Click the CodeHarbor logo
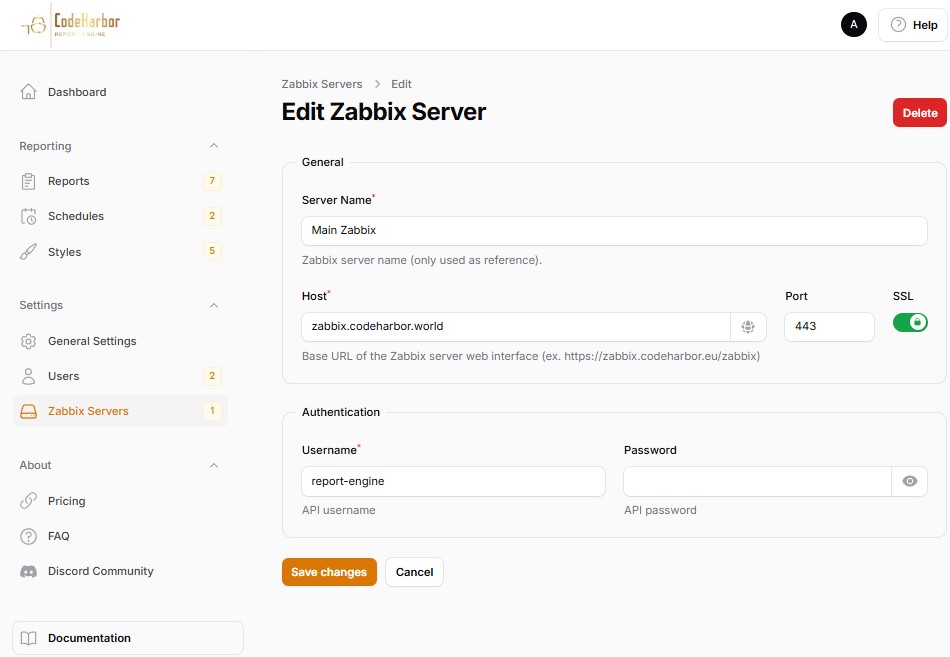Image resolution: width=950 pixels, height=657 pixels. click(x=71, y=24)
